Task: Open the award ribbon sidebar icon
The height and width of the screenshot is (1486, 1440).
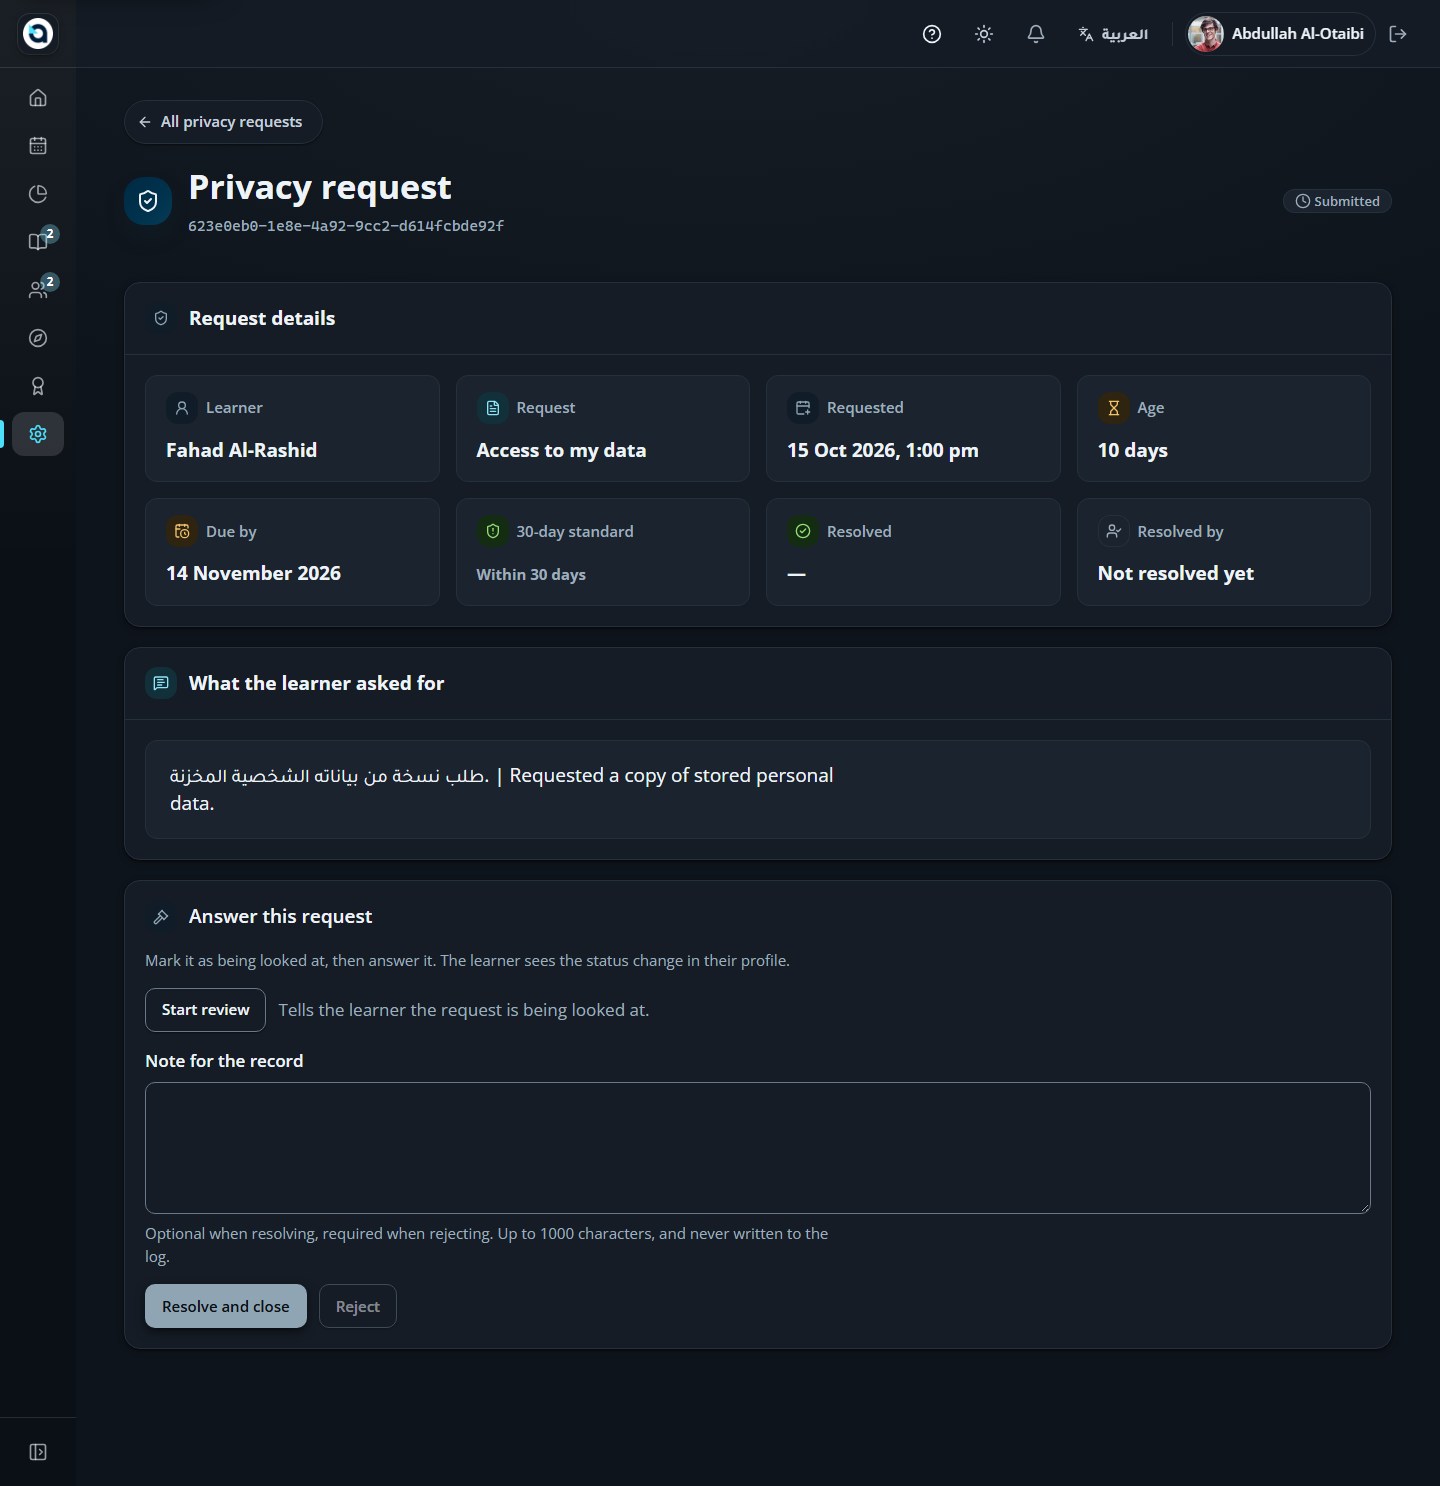Action: coord(38,386)
